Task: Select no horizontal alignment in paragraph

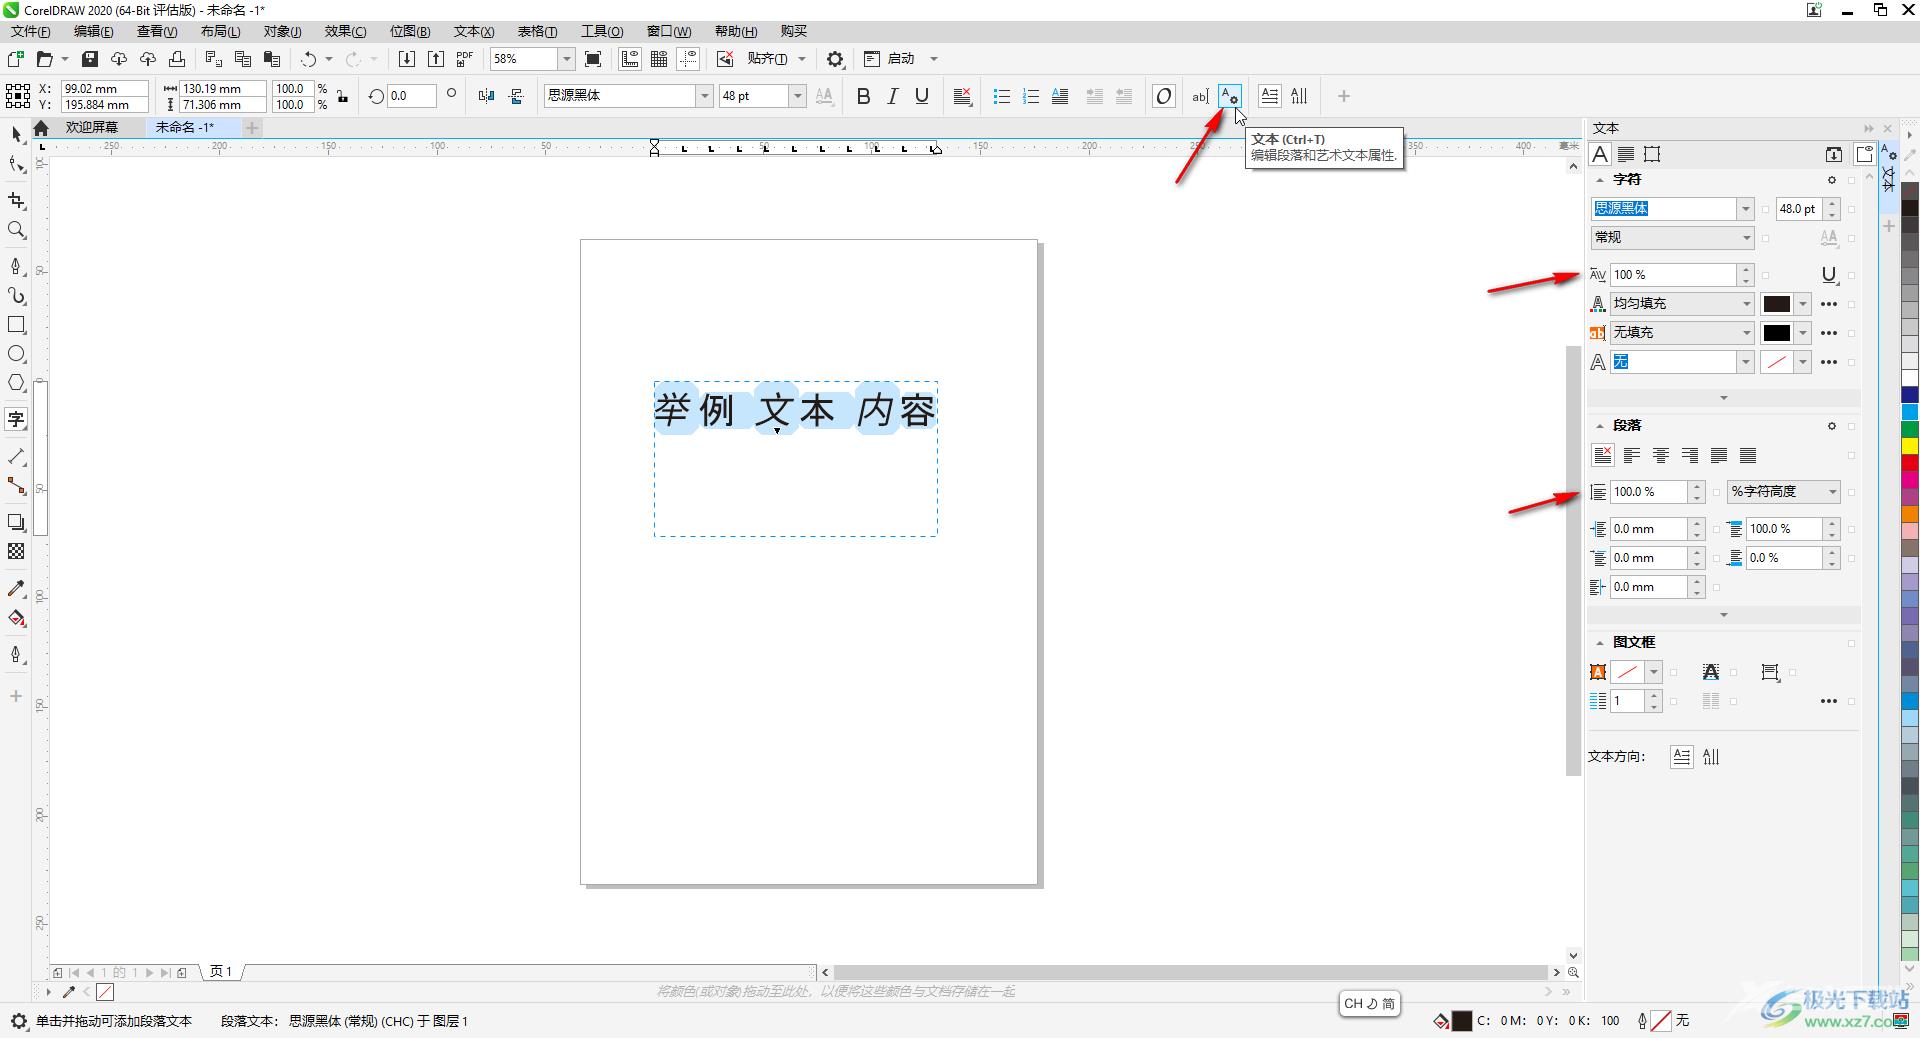Action: coord(1603,455)
